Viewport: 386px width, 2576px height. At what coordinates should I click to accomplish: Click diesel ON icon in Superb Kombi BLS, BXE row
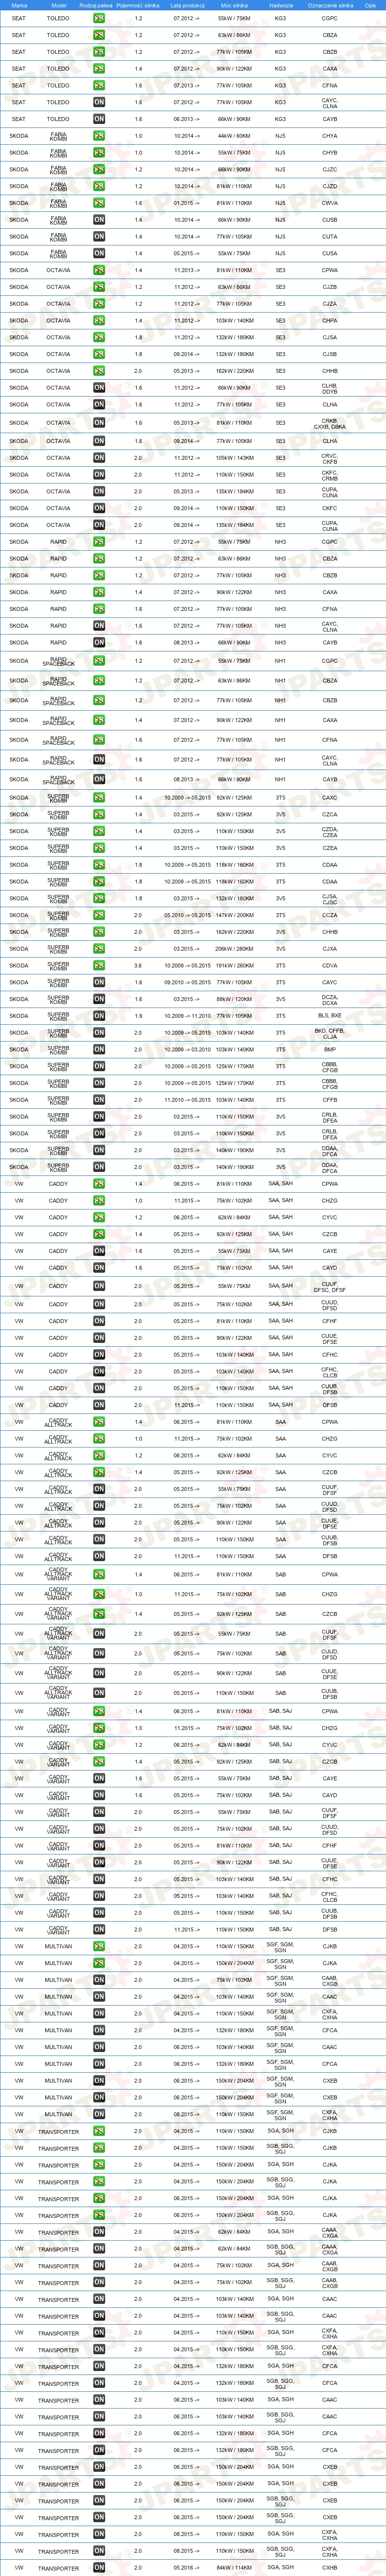click(x=99, y=1016)
